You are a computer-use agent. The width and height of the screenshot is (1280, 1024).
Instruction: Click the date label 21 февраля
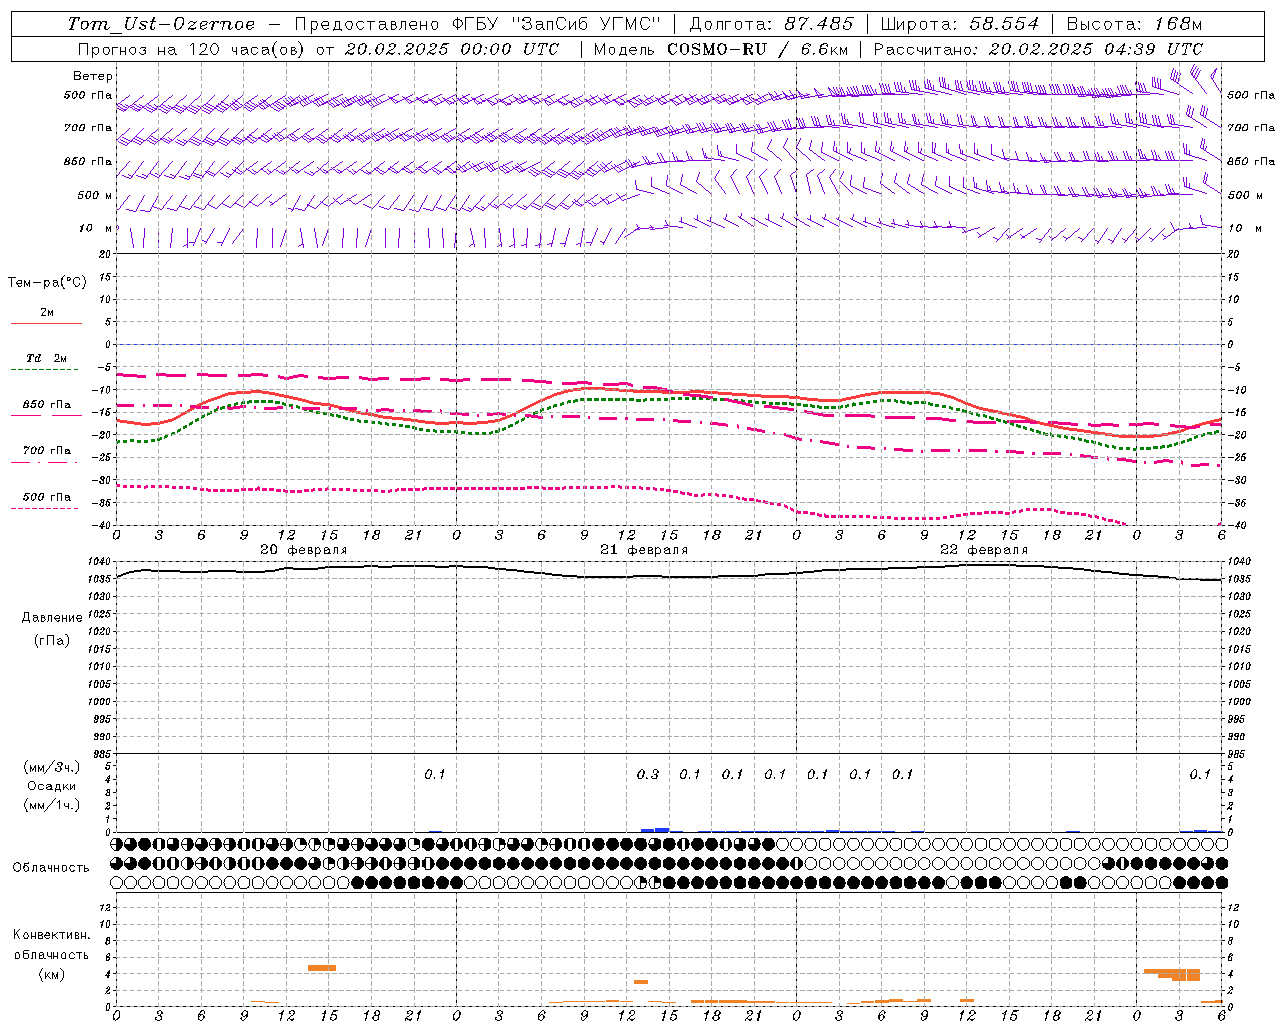(644, 550)
